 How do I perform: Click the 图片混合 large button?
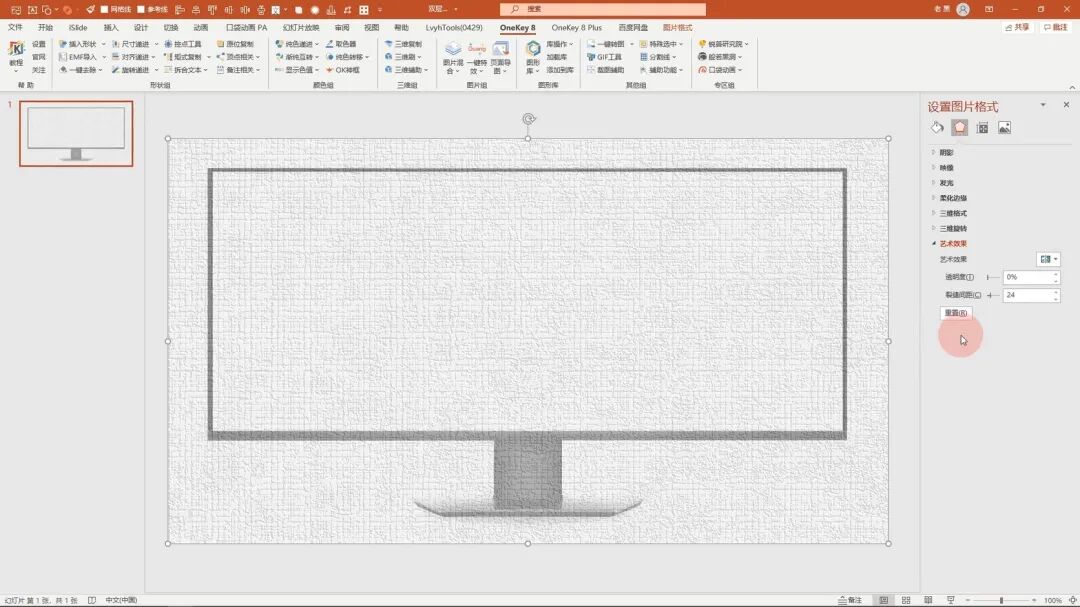coord(453,57)
